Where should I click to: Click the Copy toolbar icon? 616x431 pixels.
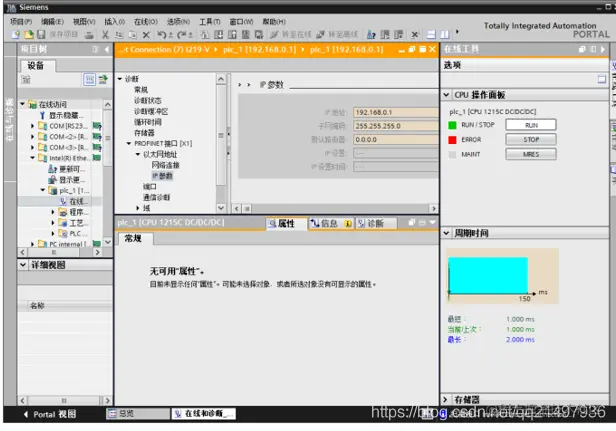coord(119,35)
